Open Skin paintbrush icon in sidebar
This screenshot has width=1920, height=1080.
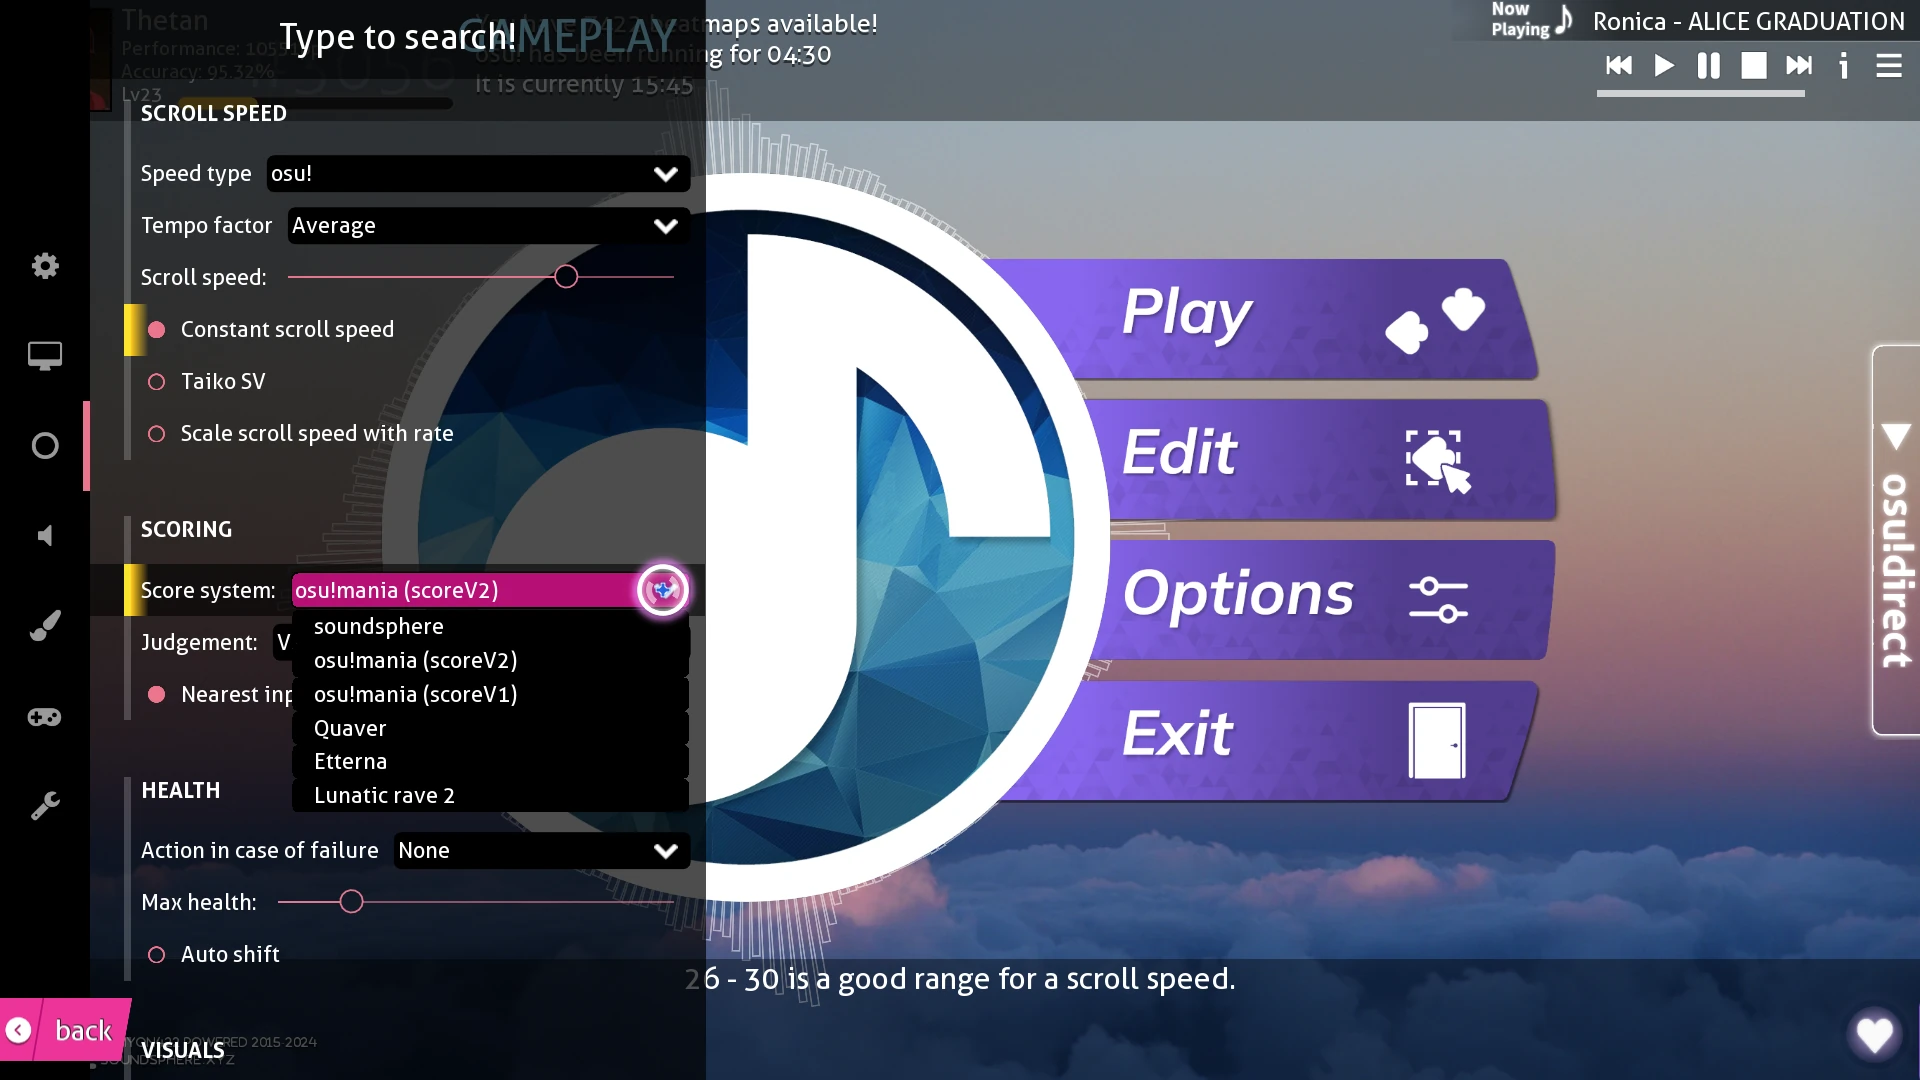[45, 625]
